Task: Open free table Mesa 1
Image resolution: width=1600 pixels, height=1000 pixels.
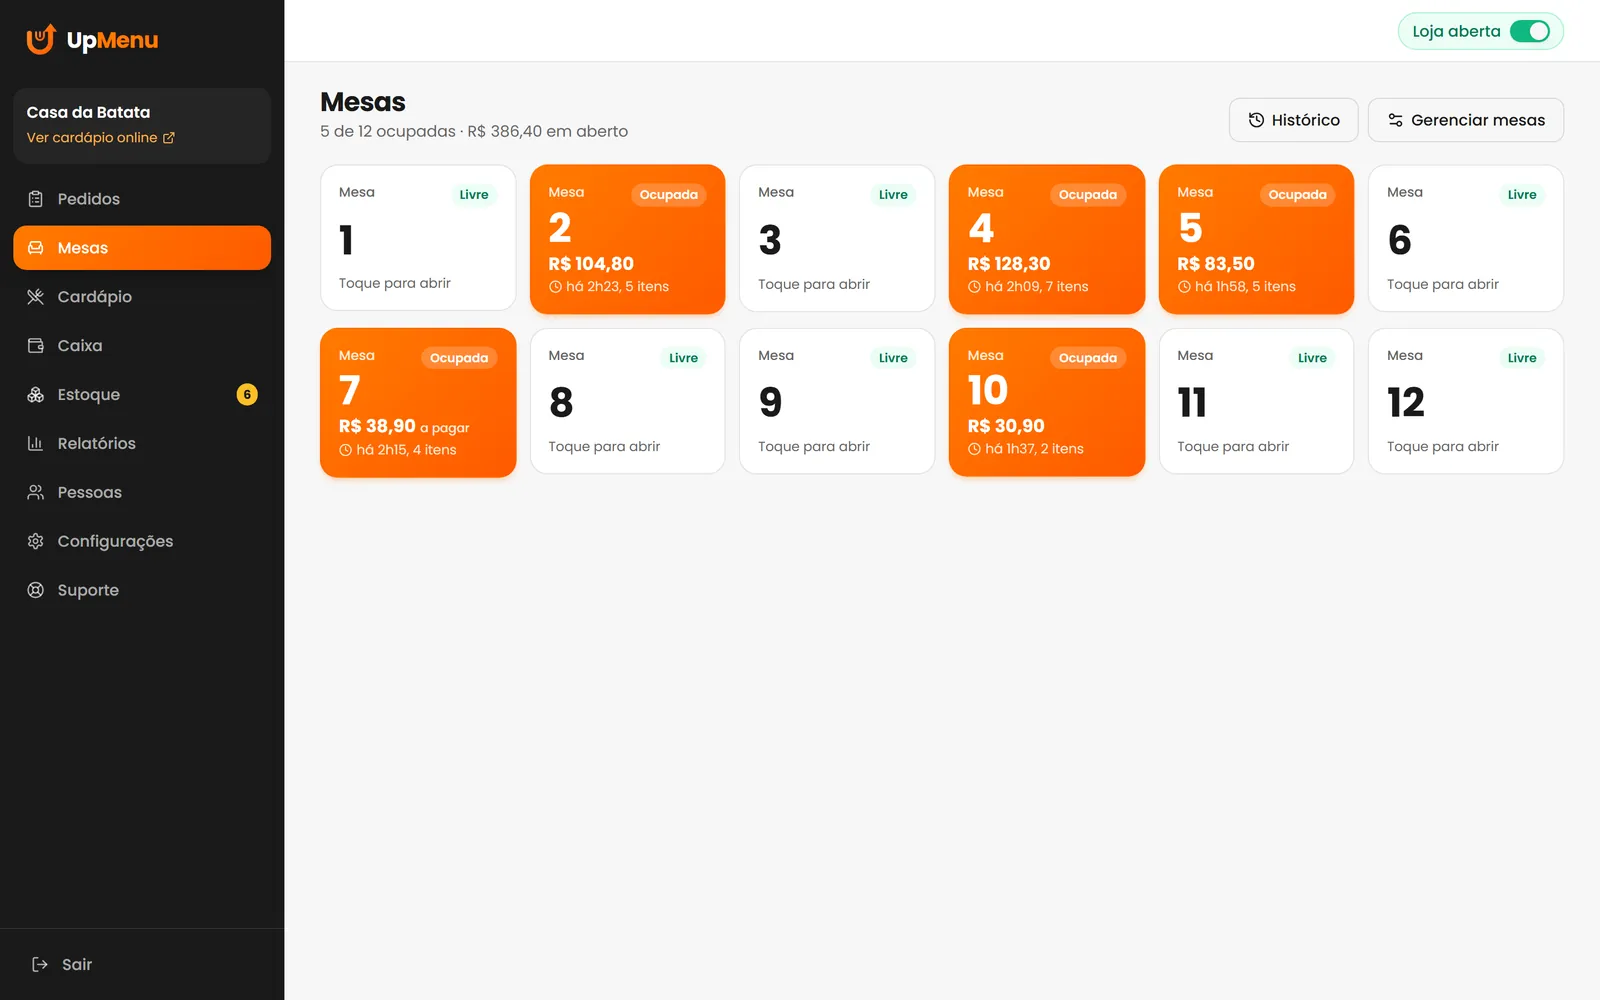Action: [418, 238]
